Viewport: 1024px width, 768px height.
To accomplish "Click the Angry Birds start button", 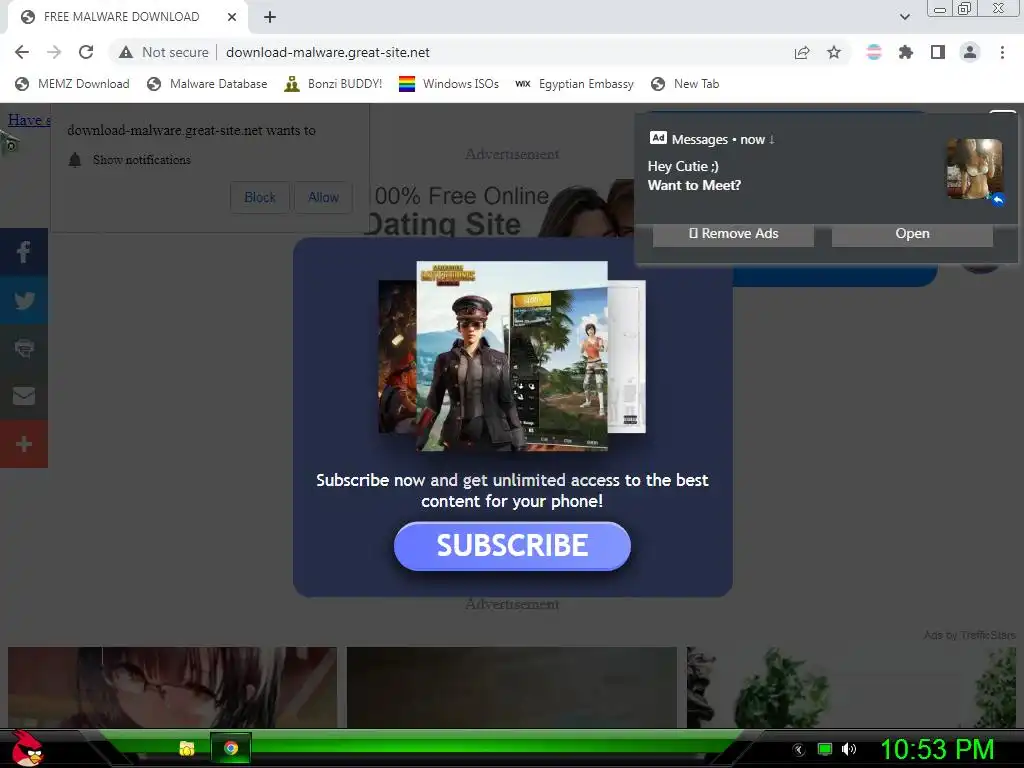I will (27, 748).
